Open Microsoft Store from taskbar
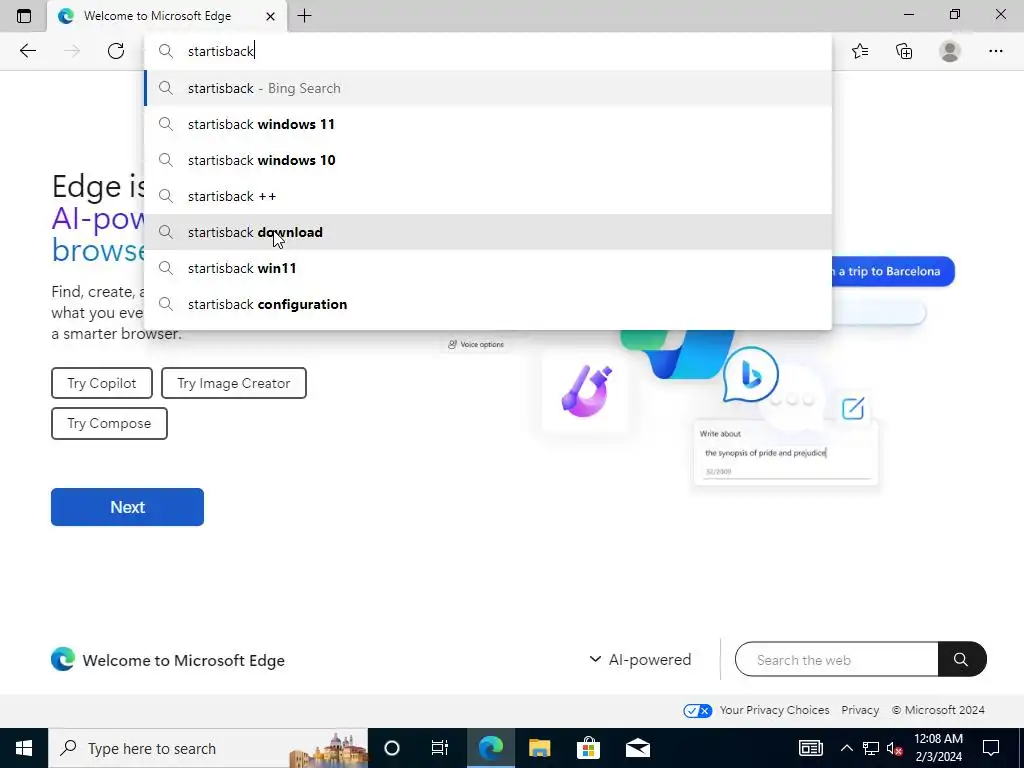Viewport: 1024px width, 768px height. coord(588,748)
